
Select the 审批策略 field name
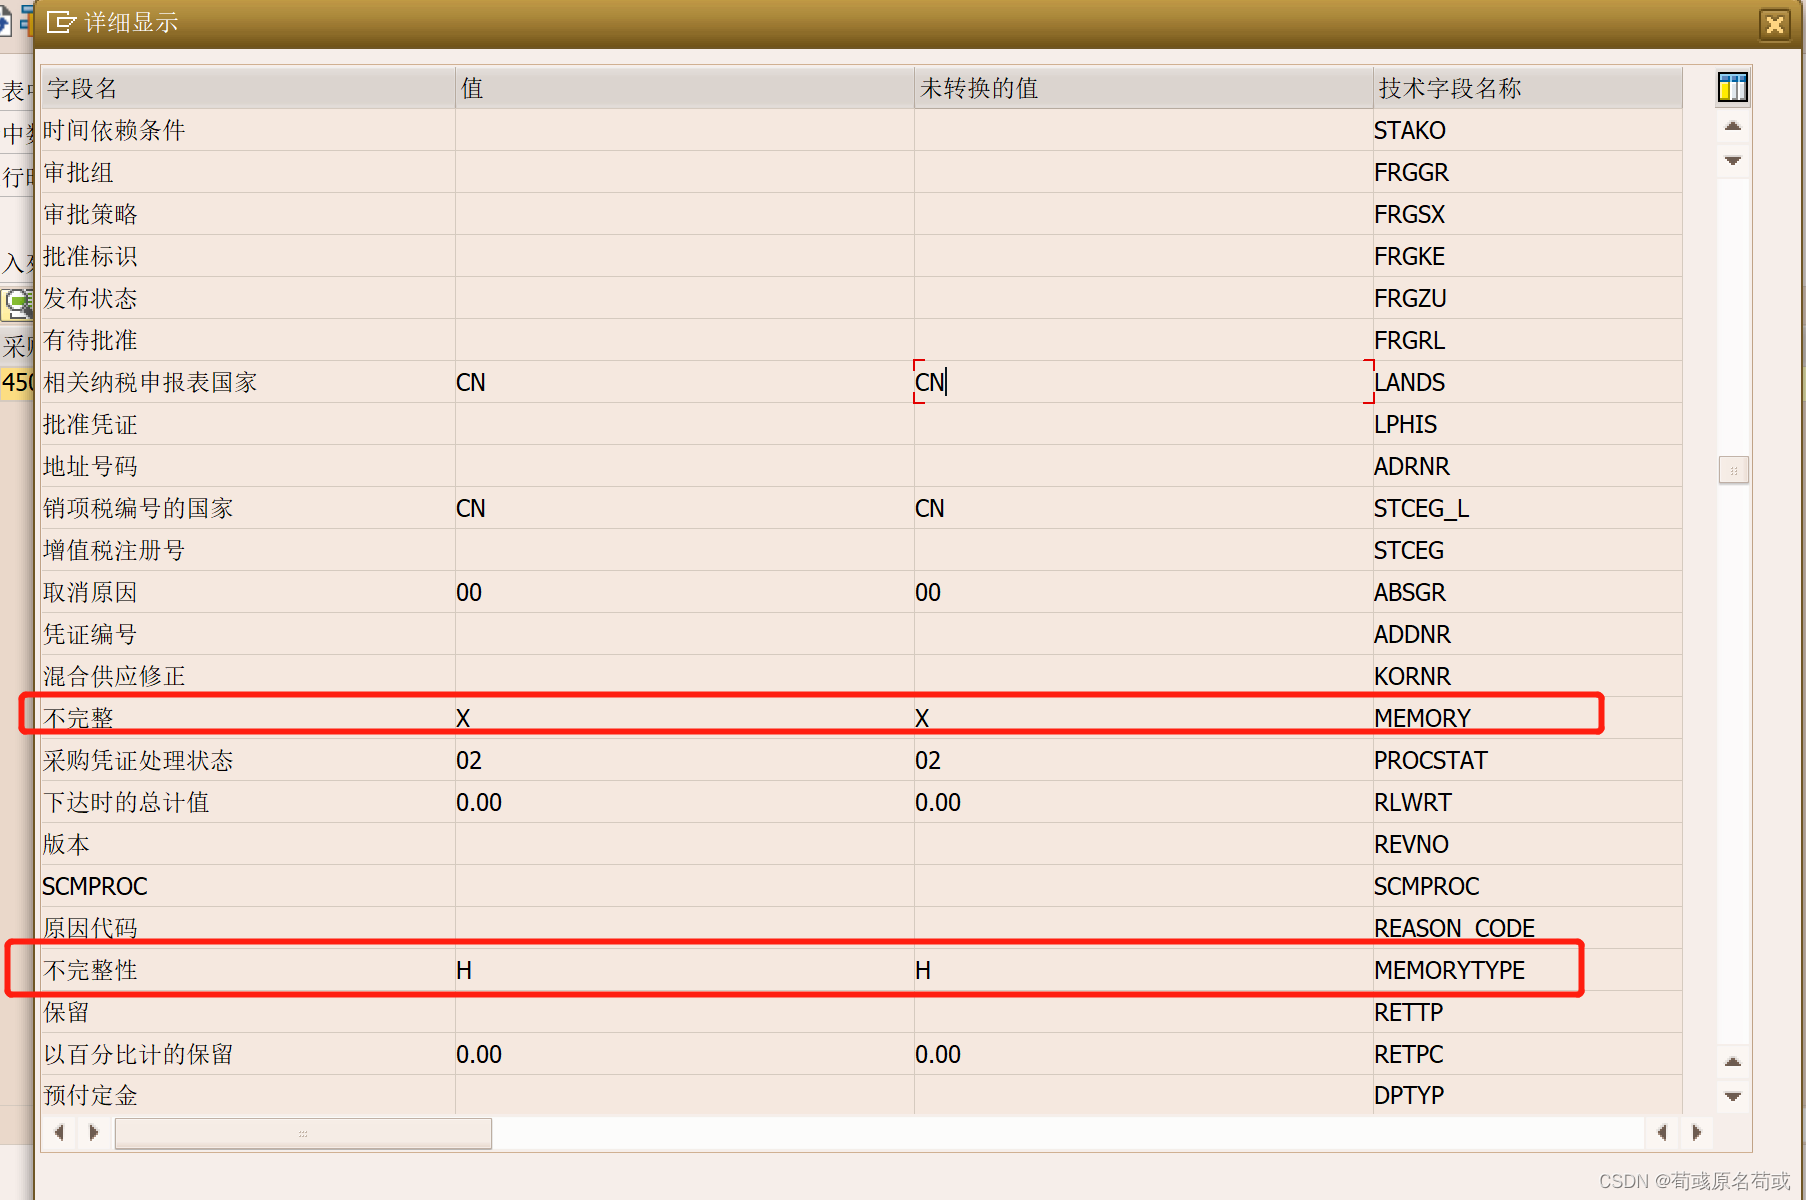point(90,214)
